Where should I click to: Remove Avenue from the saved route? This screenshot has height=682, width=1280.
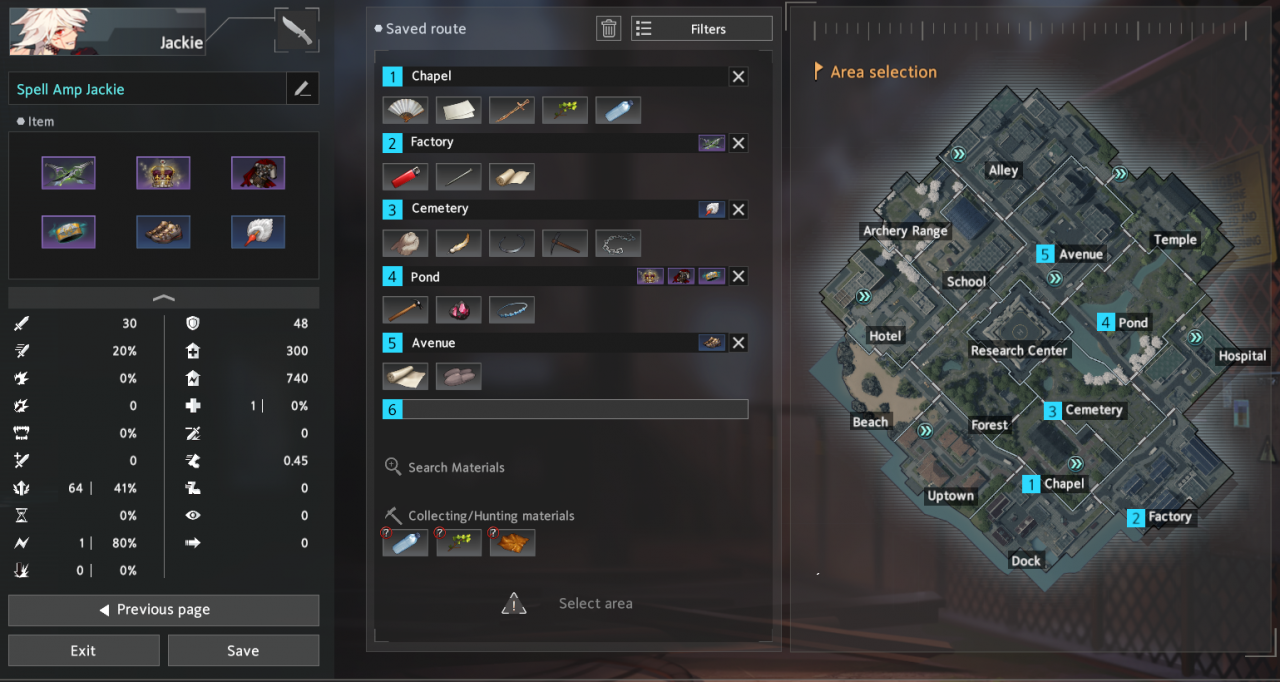tap(738, 343)
